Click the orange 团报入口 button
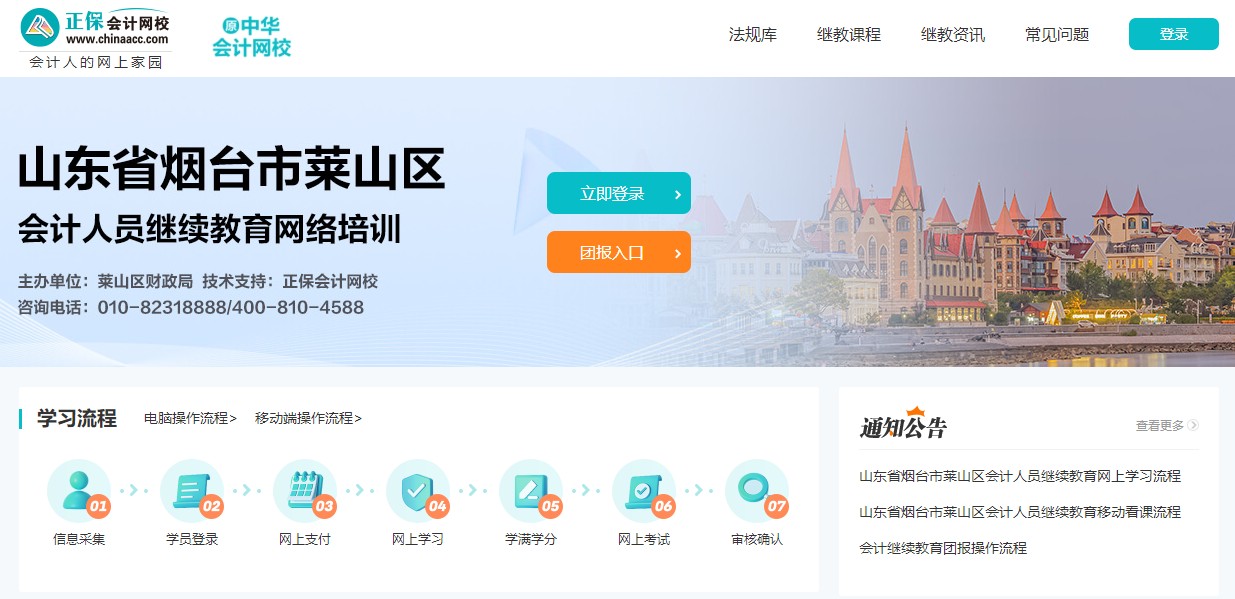Viewport: 1235px width, 599px height. click(618, 252)
